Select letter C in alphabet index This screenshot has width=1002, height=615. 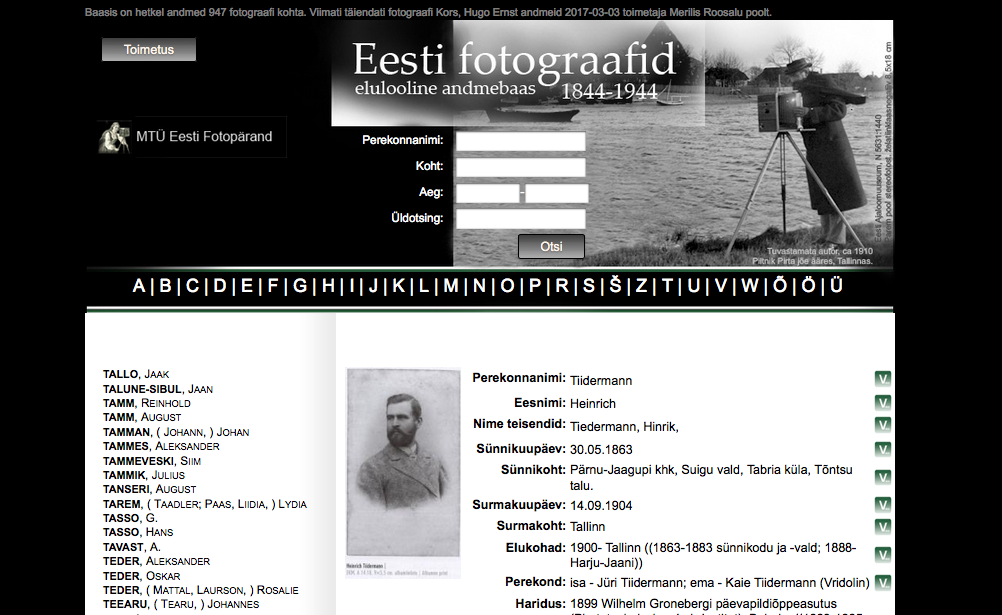point(192,286)
